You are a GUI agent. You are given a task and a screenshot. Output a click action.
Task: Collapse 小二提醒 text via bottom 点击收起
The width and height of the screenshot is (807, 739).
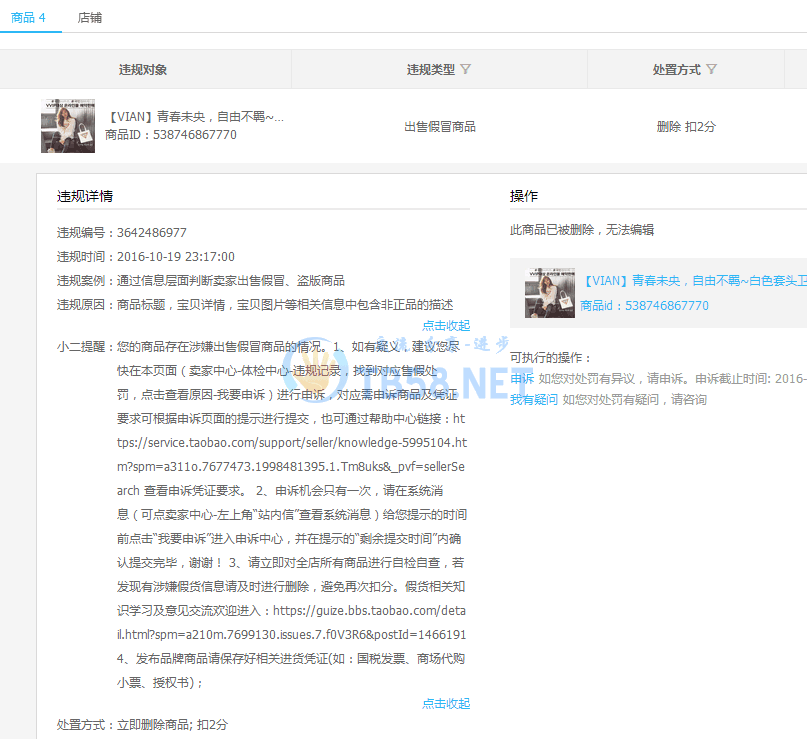point(445,703)
